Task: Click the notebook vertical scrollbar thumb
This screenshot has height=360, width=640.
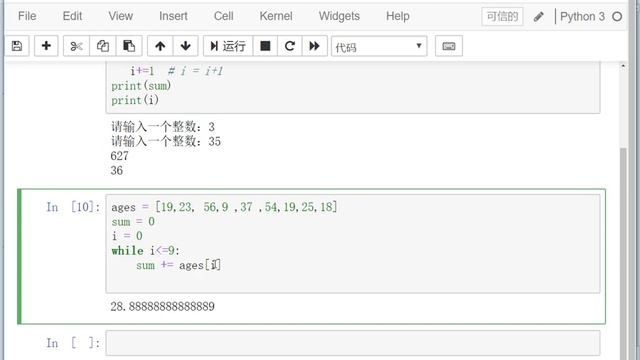Action: 623,253
